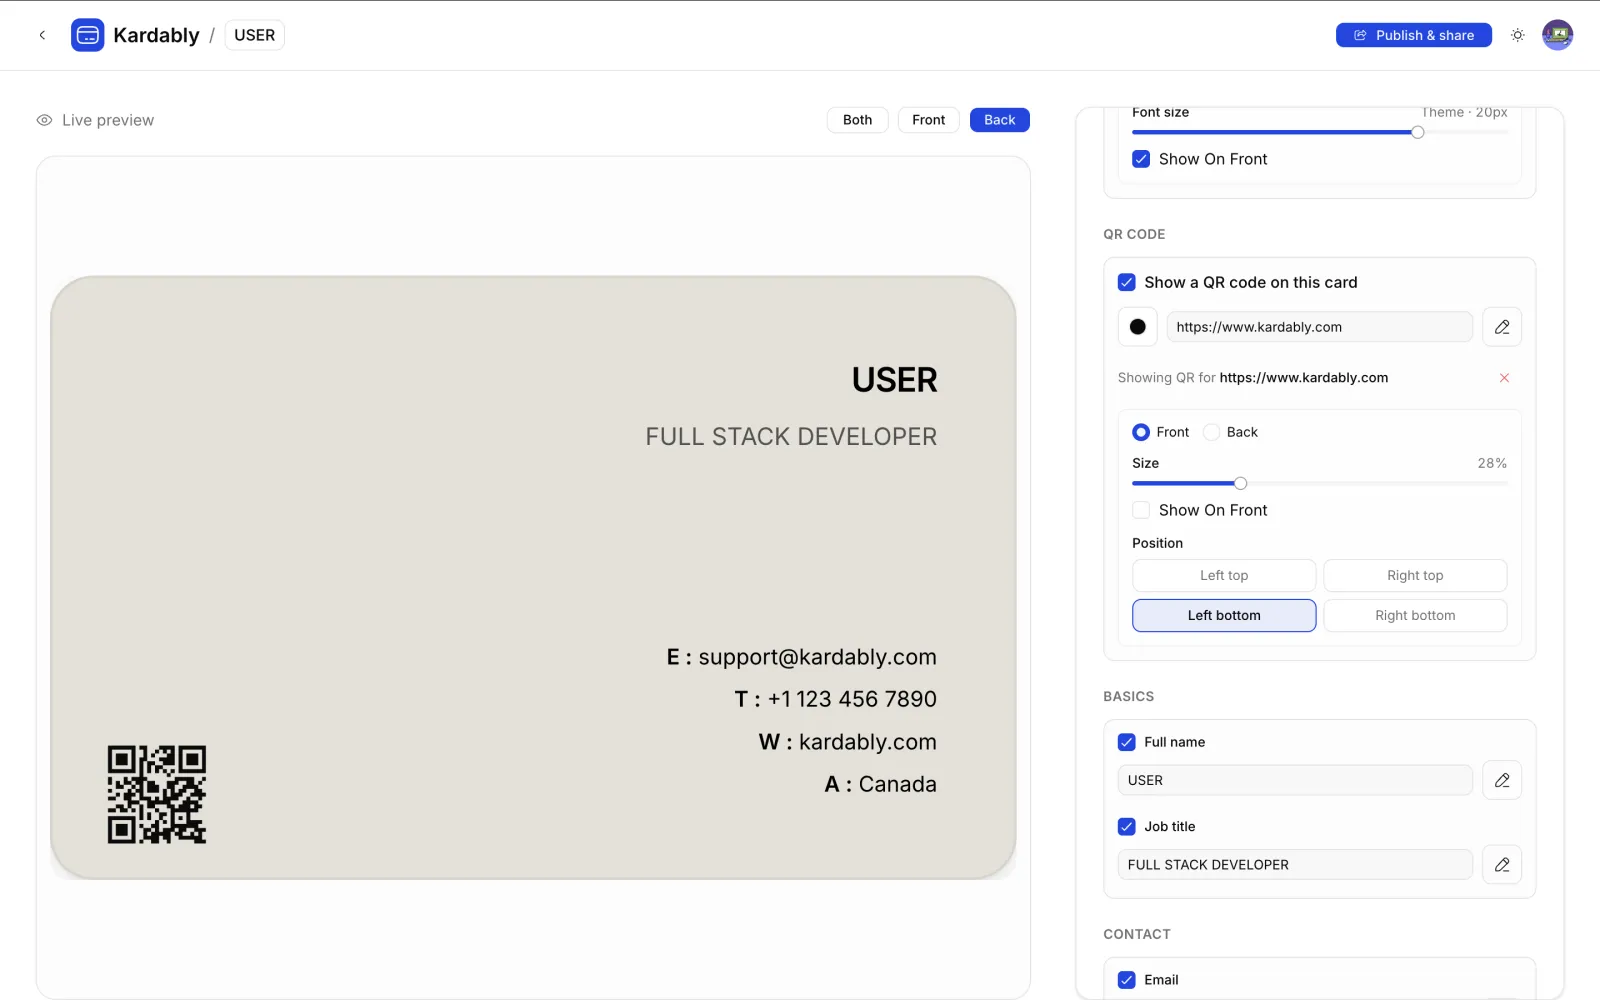Image resolution: width=1600 pixels, height=1000 pixels.
Task: Click the BASICS section heading
Action: [1129, 696]
